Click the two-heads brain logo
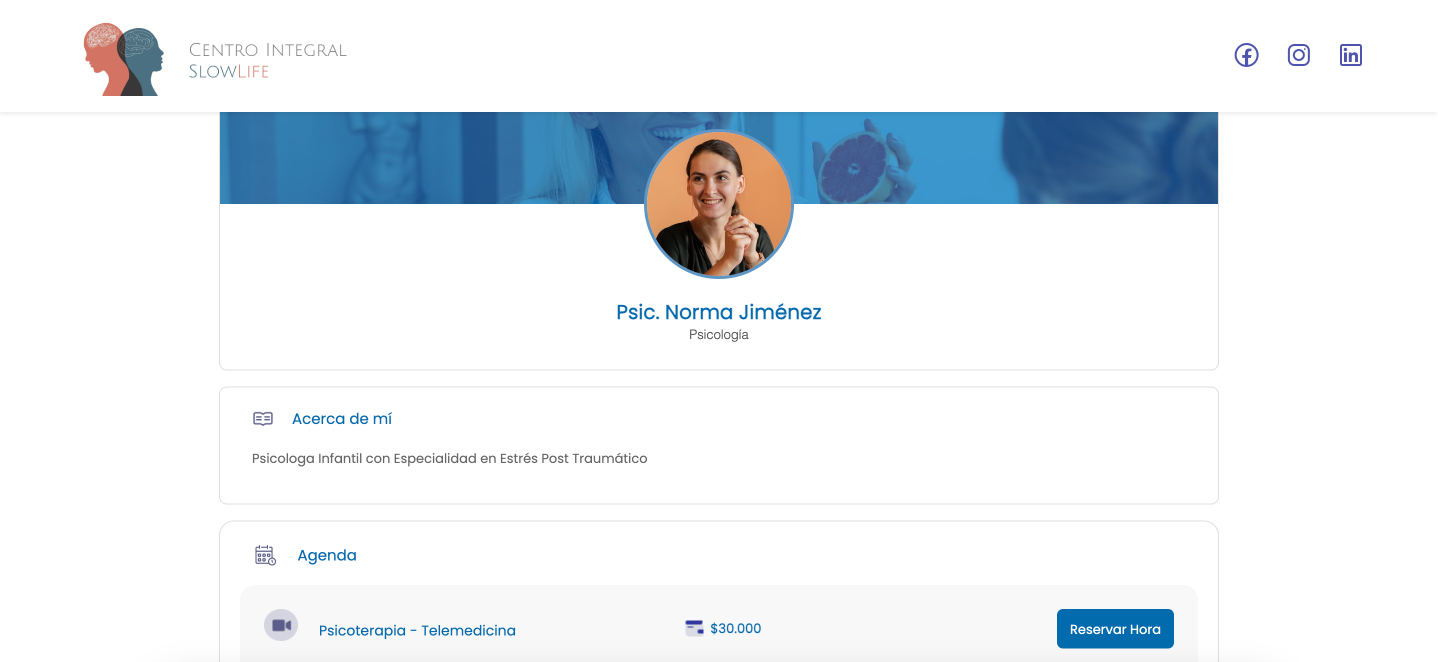1438x662 pixels. [124, 60]
